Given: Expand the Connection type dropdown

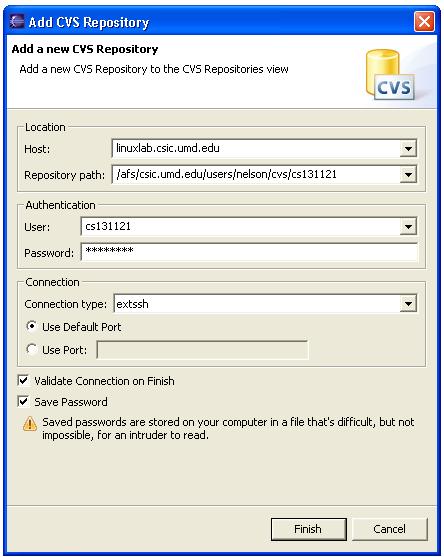Looking at the screenshot, I should pyautogui.click(x=408, y=304).
